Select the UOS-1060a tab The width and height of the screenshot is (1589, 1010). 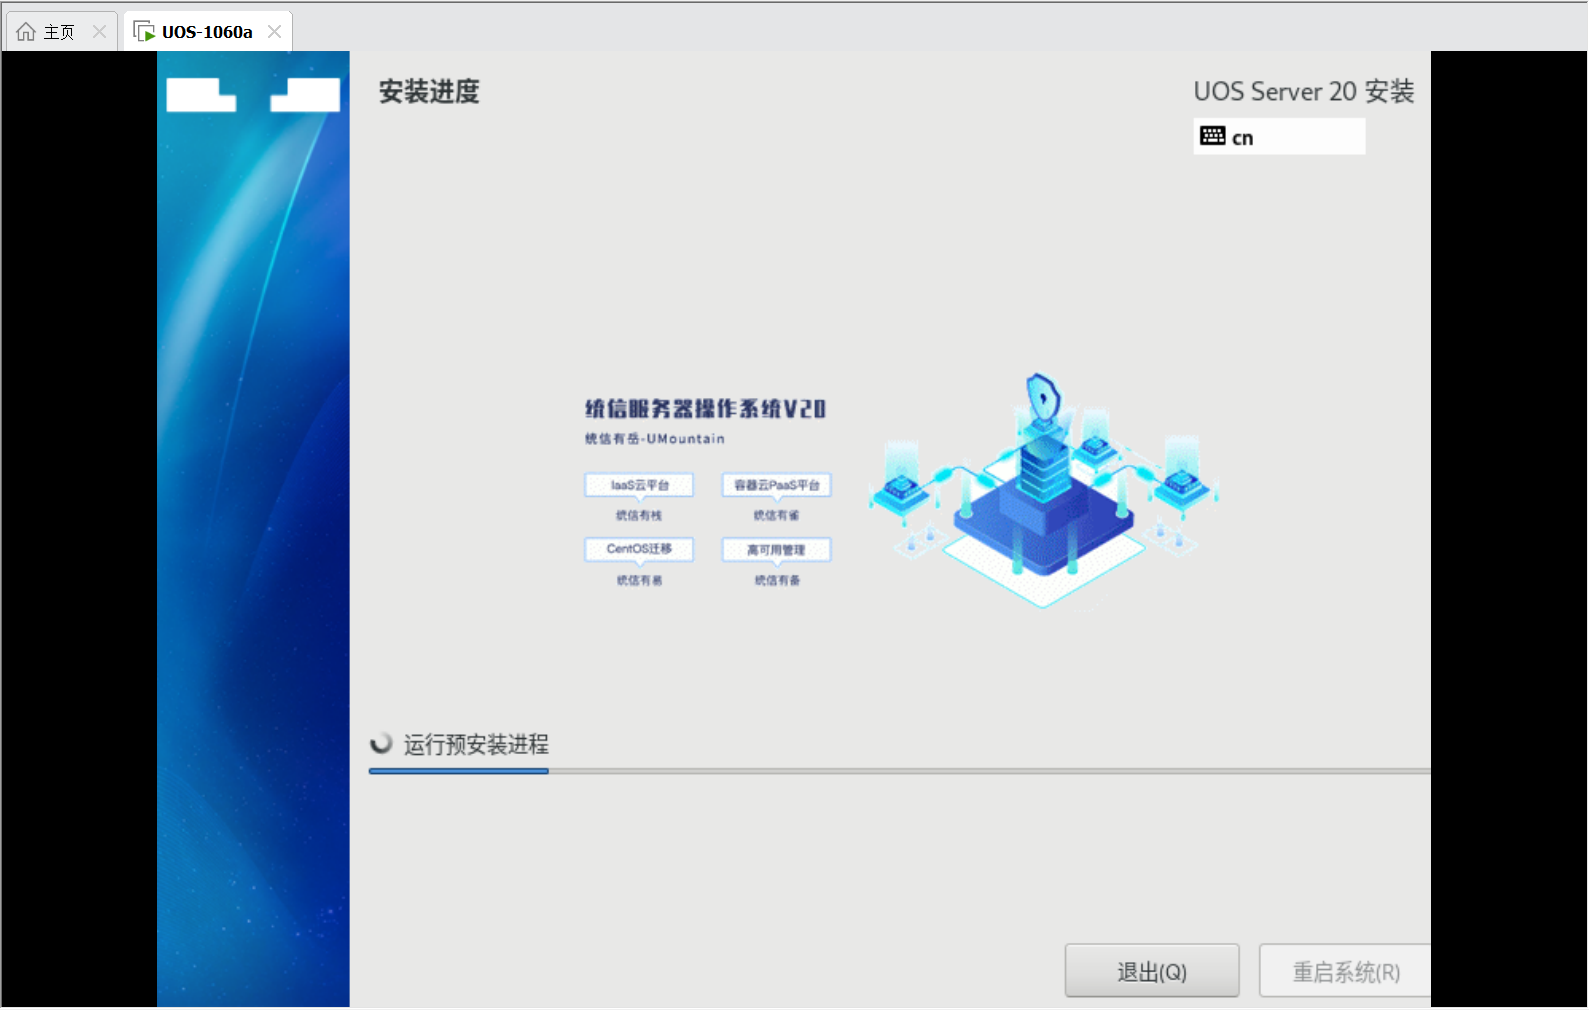click(208, 32)
